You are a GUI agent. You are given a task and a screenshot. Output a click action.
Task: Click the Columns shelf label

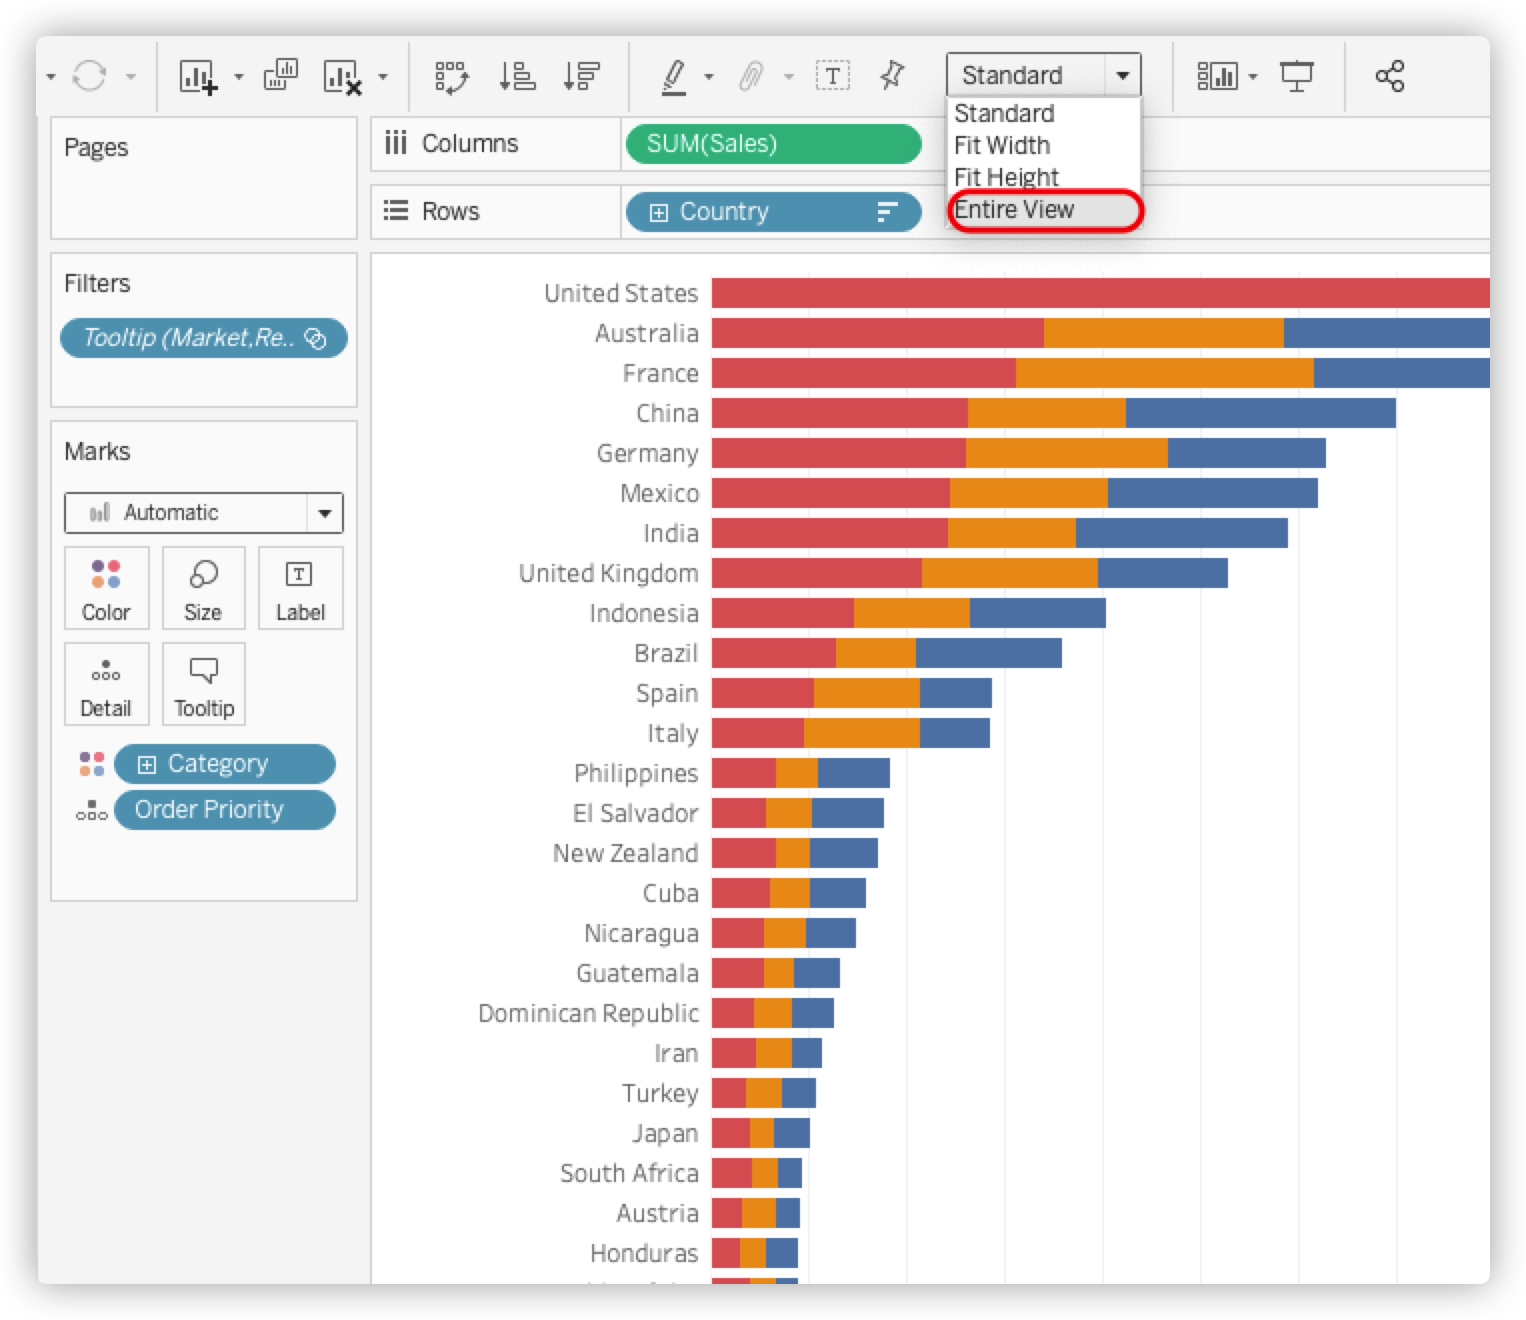[x=470, y=144]
